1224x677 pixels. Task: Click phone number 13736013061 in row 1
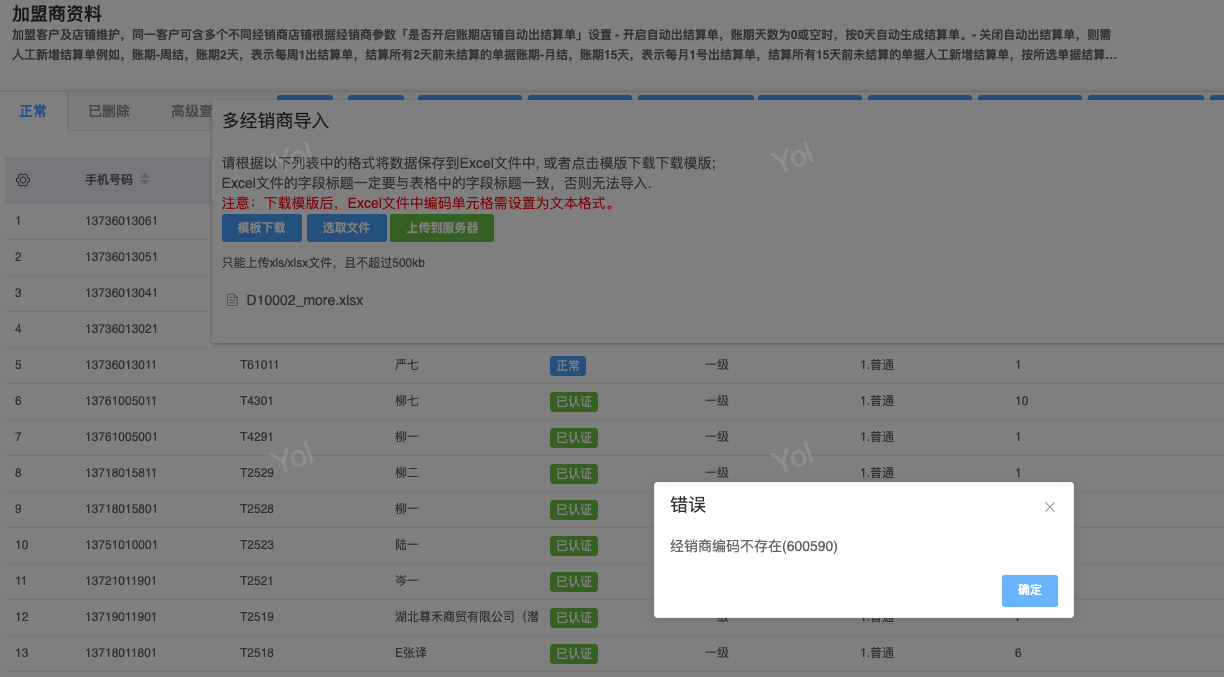pos(121,221)
